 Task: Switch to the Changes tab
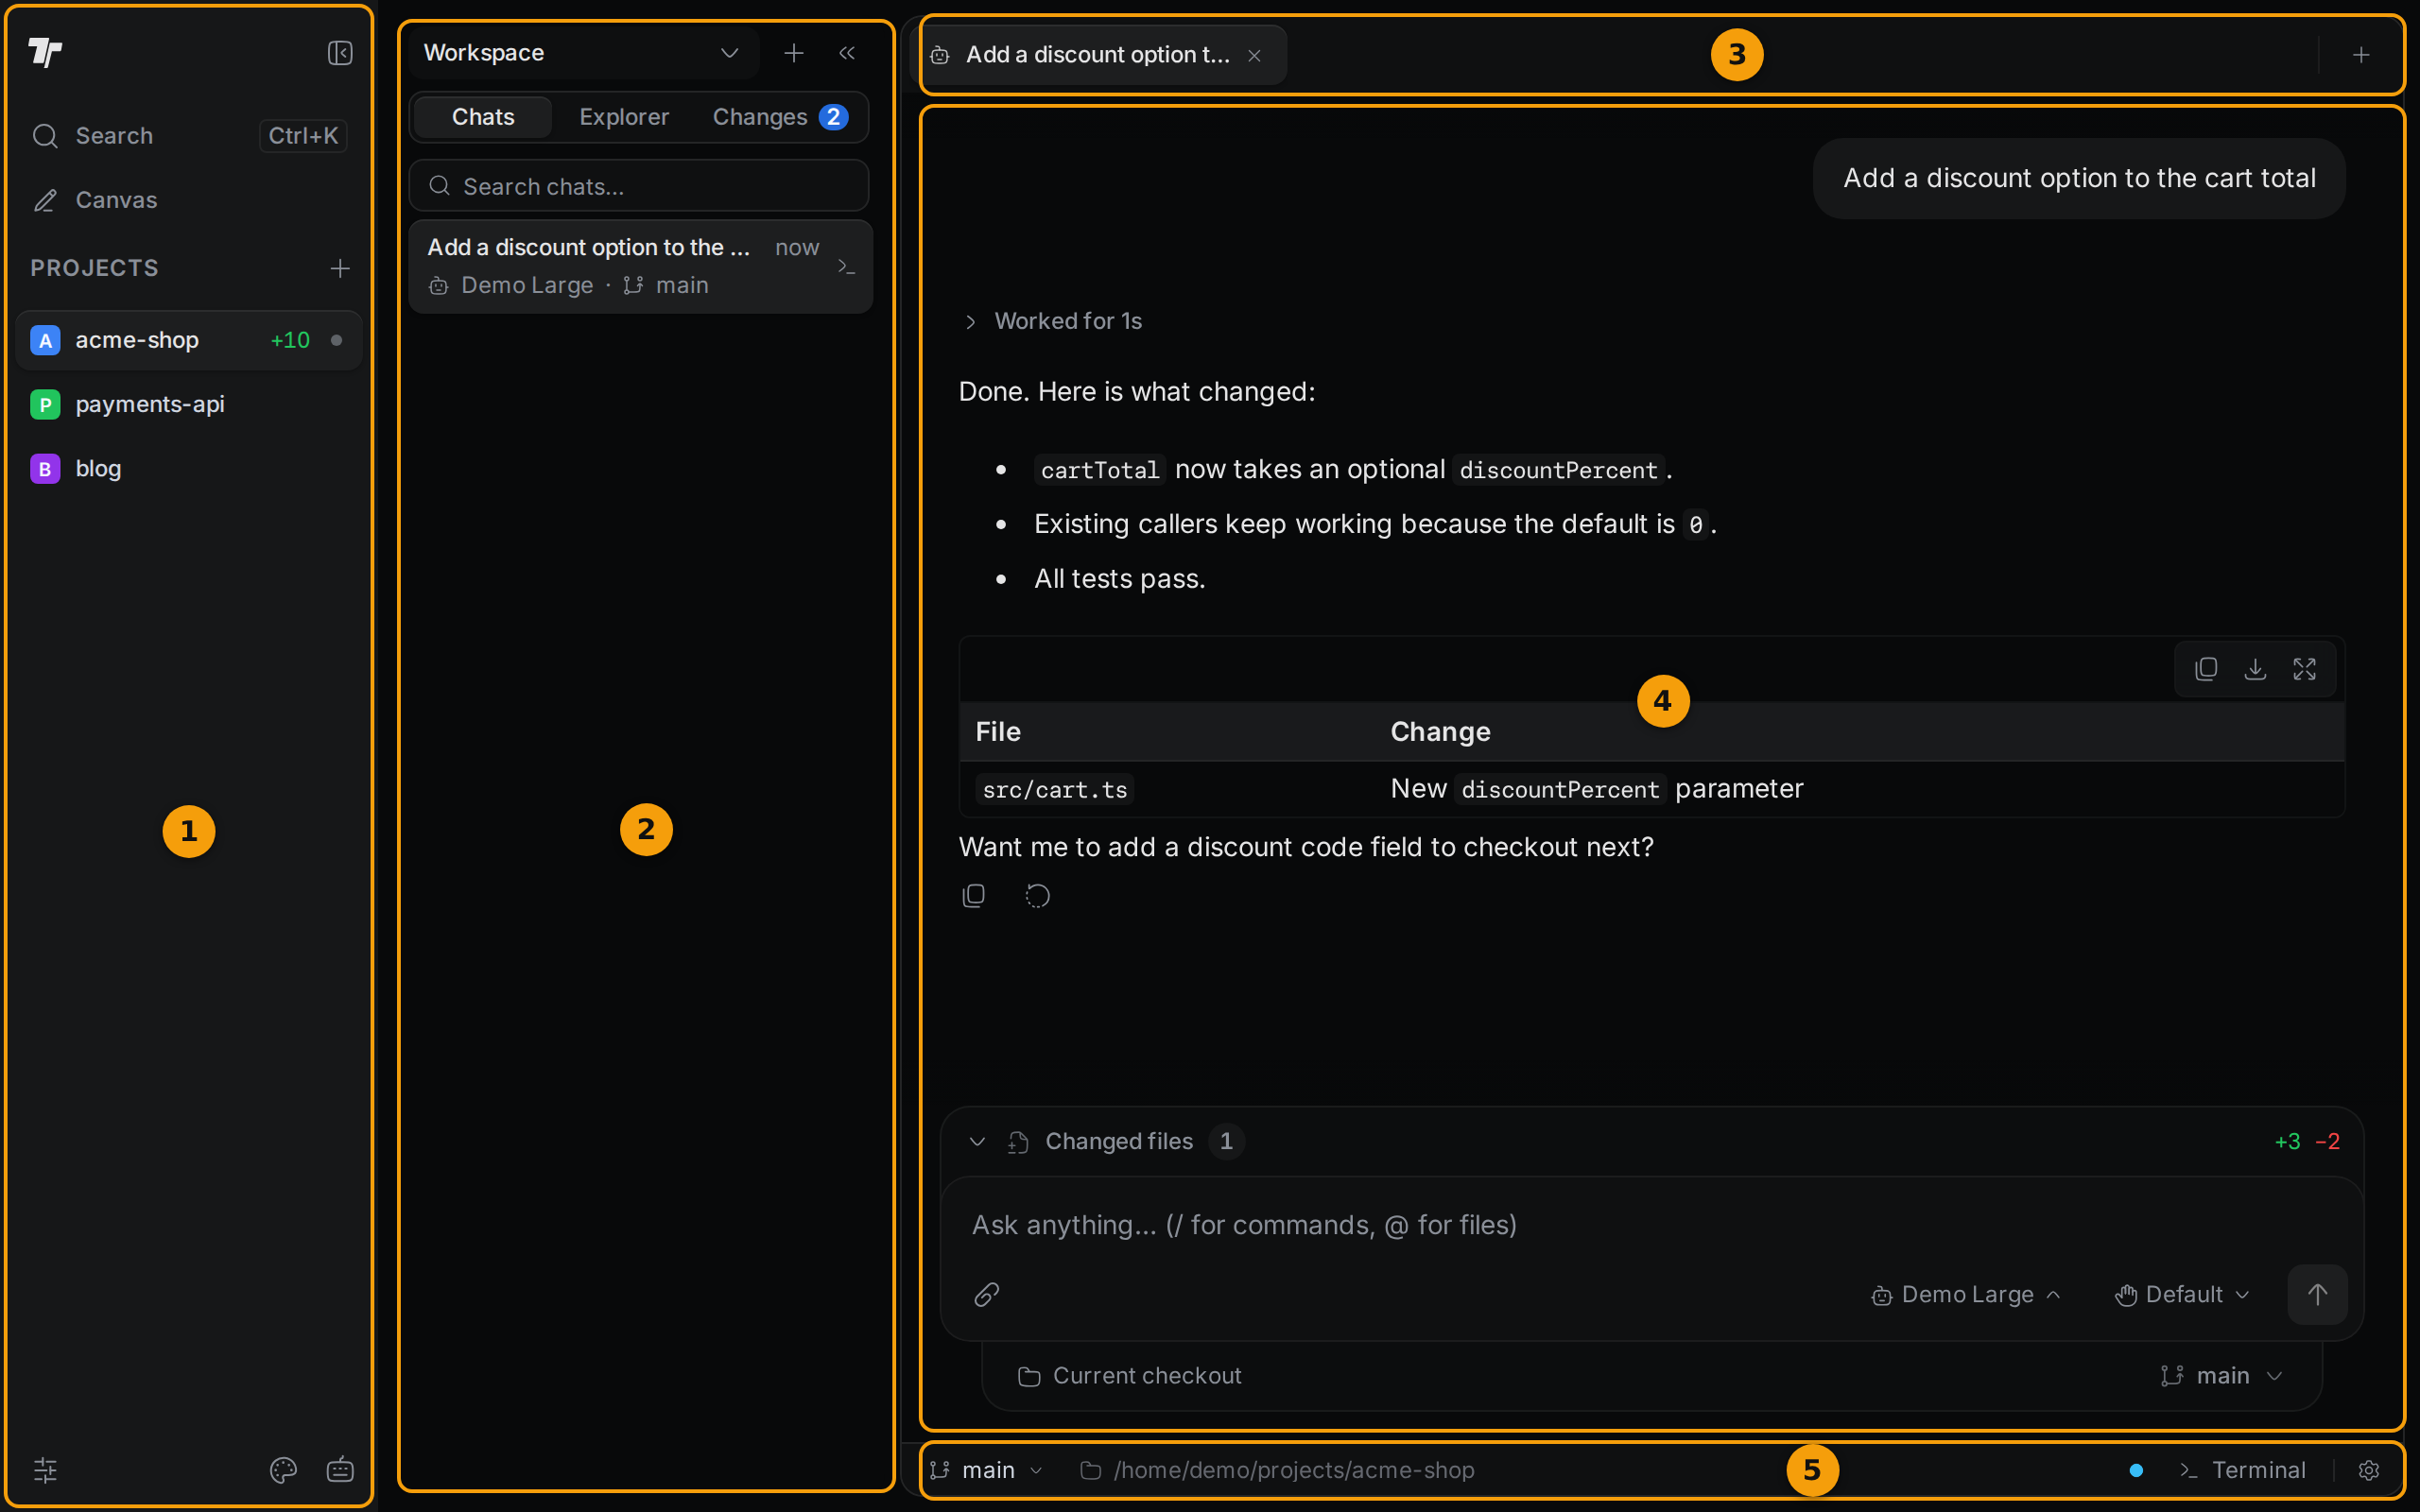click(x=780, y=117)
